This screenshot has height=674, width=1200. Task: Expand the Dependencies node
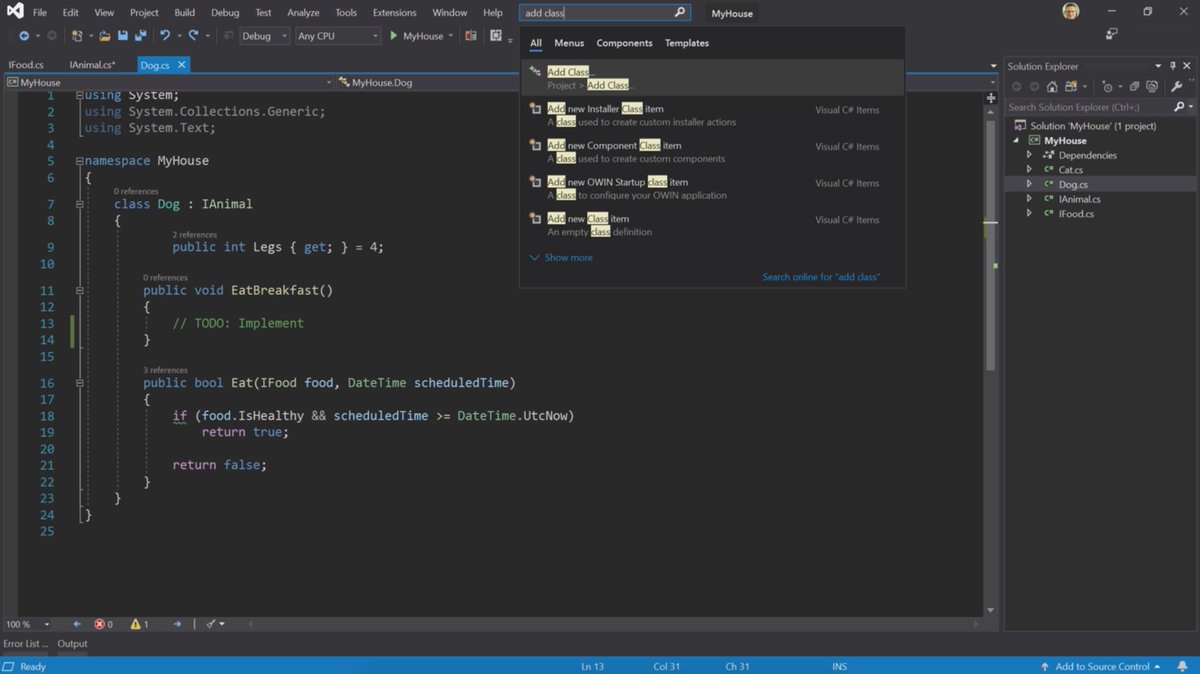click(x=1029, y=155)
